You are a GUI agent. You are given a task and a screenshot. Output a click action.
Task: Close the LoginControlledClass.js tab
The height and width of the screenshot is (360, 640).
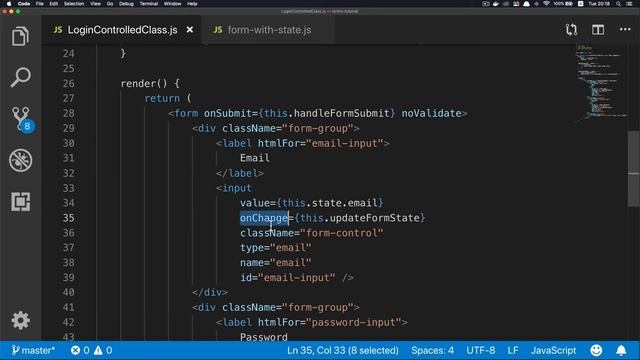(x=190, y=30)
